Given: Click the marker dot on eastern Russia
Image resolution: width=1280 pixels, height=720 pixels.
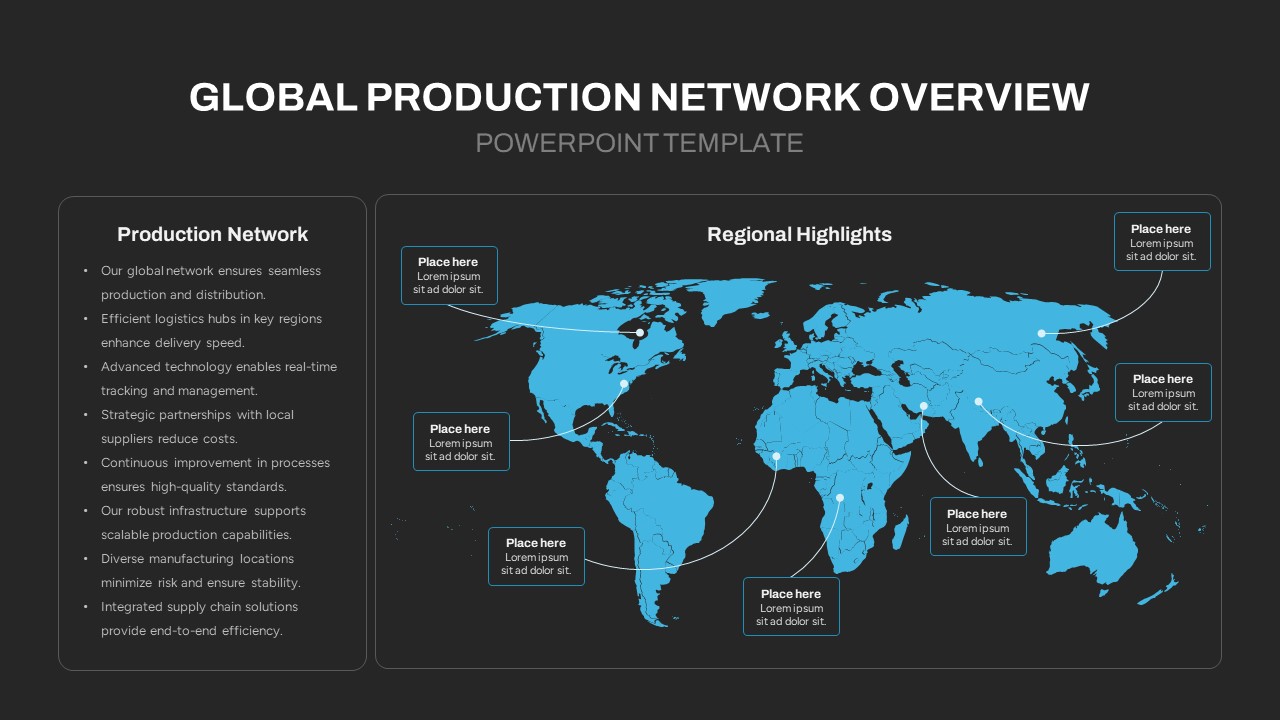Looking at the screenshot, I should [x=1041, y=333].
